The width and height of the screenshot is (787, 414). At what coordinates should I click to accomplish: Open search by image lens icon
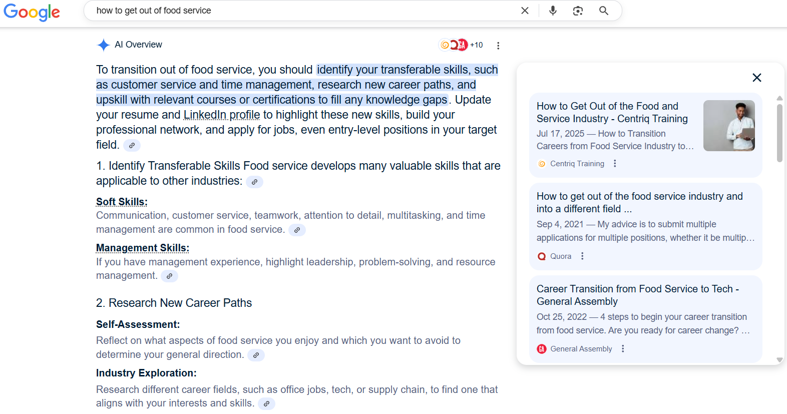(x=578, y=11)
